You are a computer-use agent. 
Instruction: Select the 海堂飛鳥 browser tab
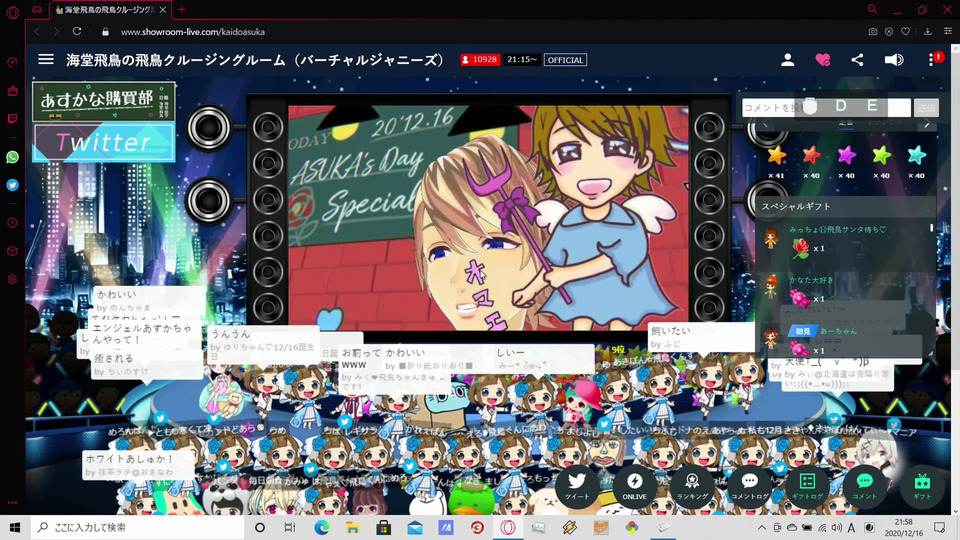[x=109, y=10]
